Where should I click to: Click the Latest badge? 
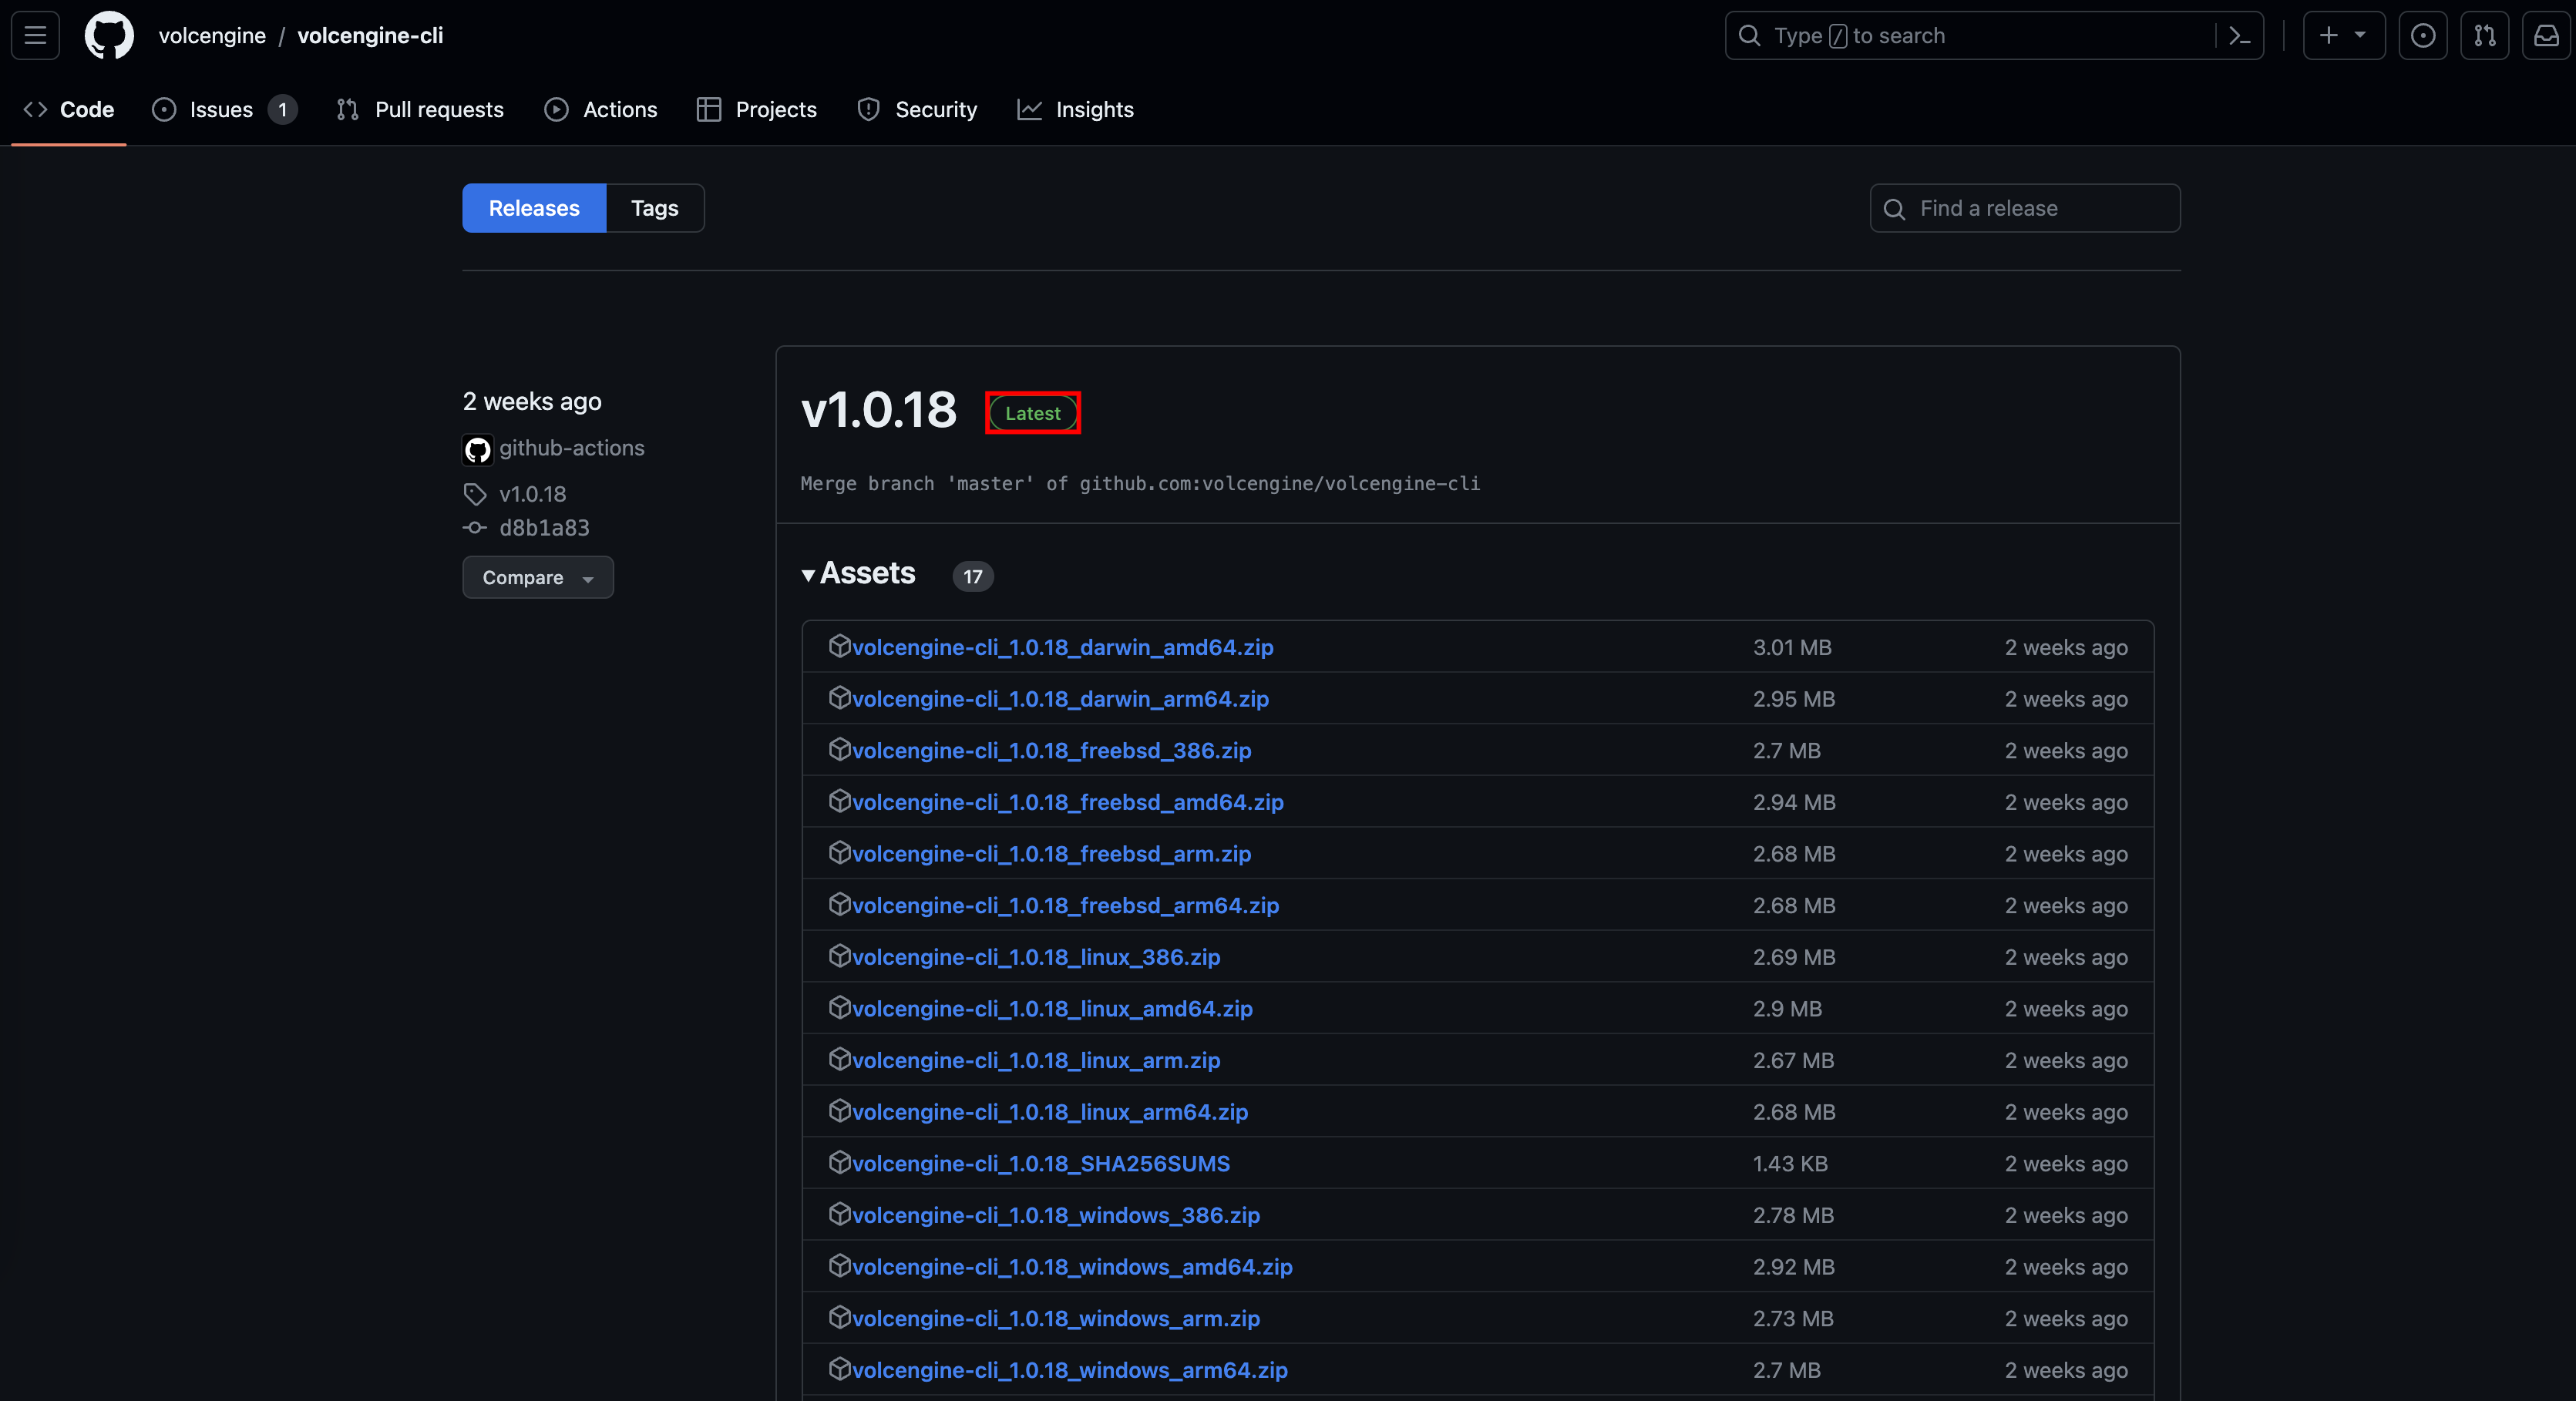point(1033,413)
